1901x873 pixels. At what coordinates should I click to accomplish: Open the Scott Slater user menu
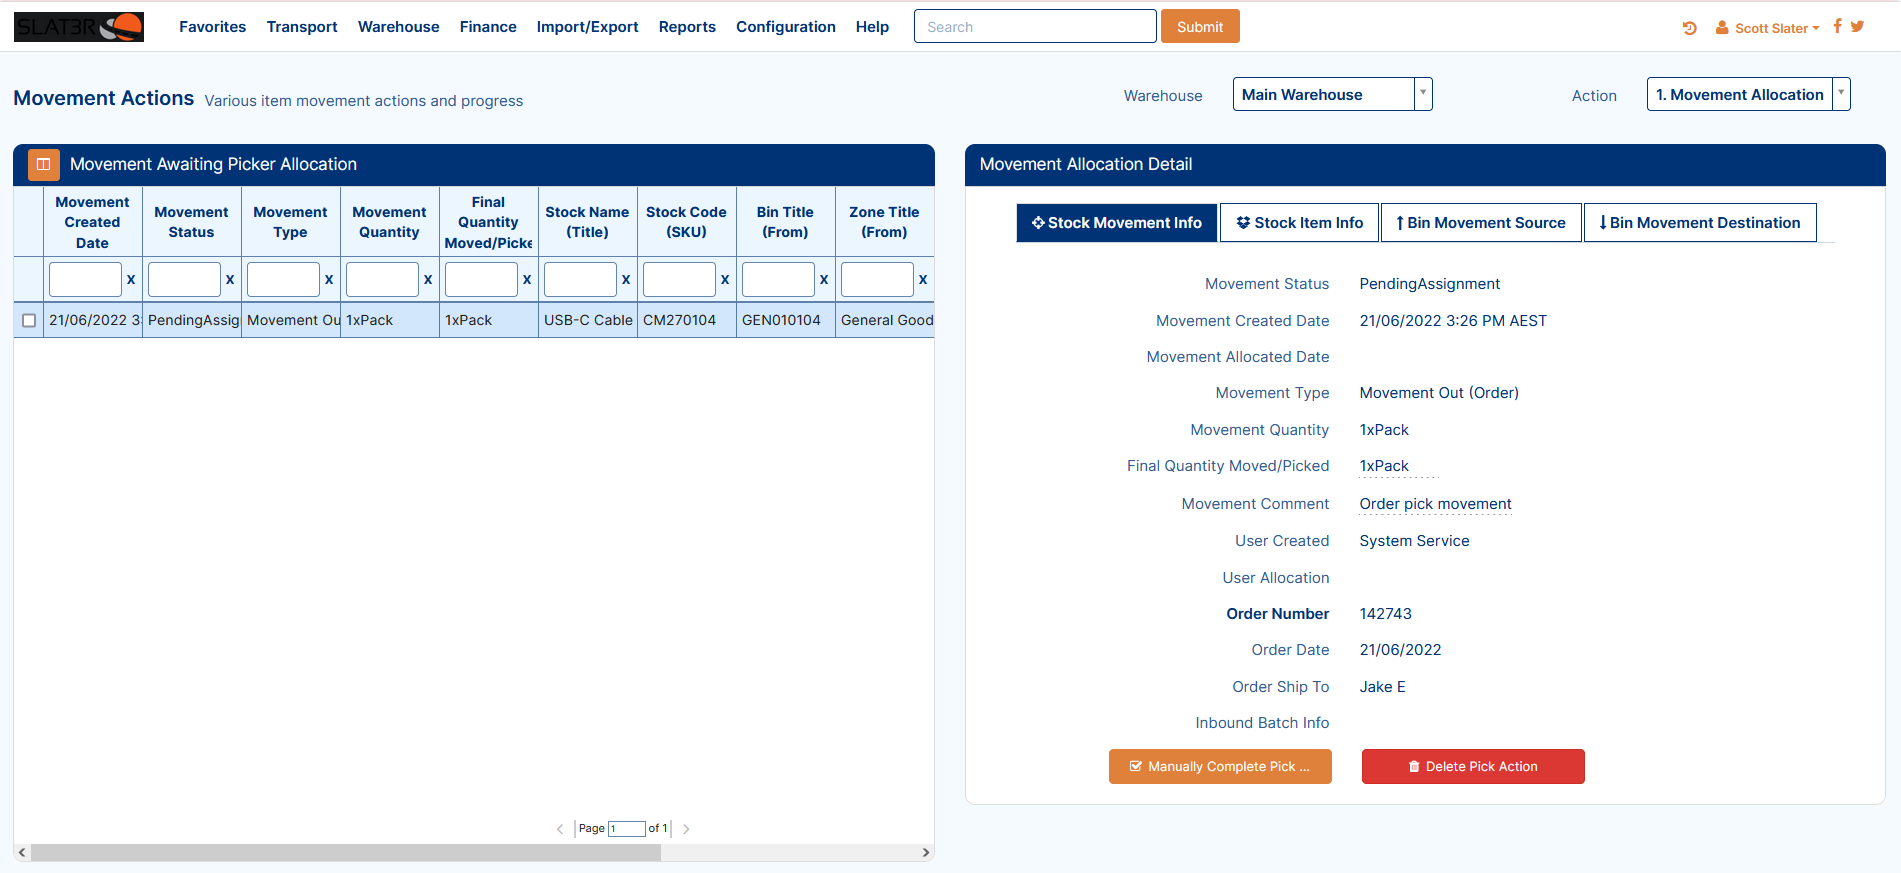[1768, 28]
